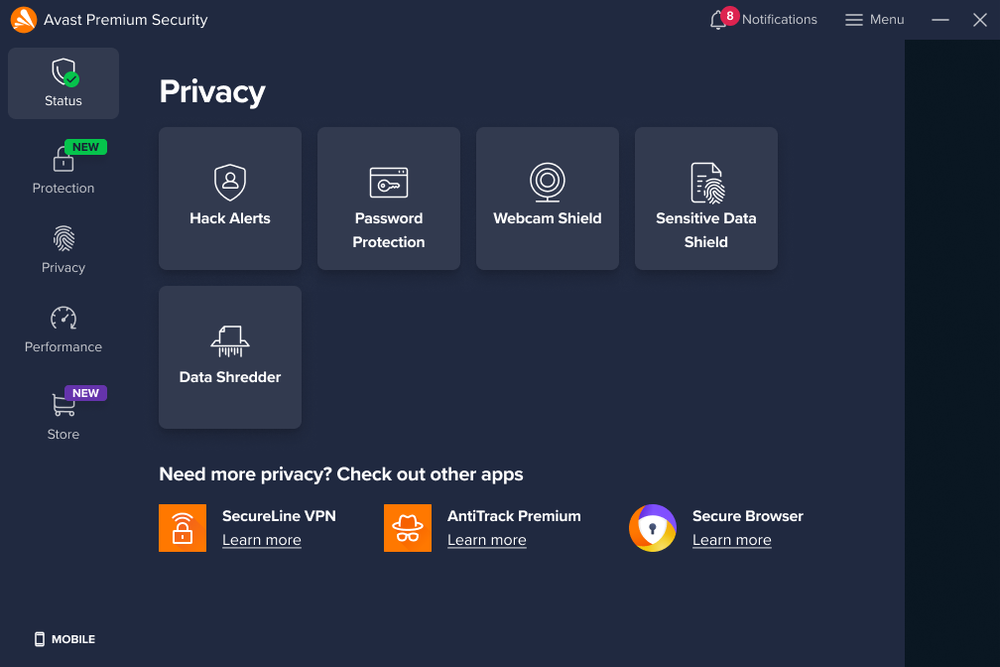Click the SecureLine VPN orange icon
The height and width of the screenshot is (667, 1000).
point(182,528)
